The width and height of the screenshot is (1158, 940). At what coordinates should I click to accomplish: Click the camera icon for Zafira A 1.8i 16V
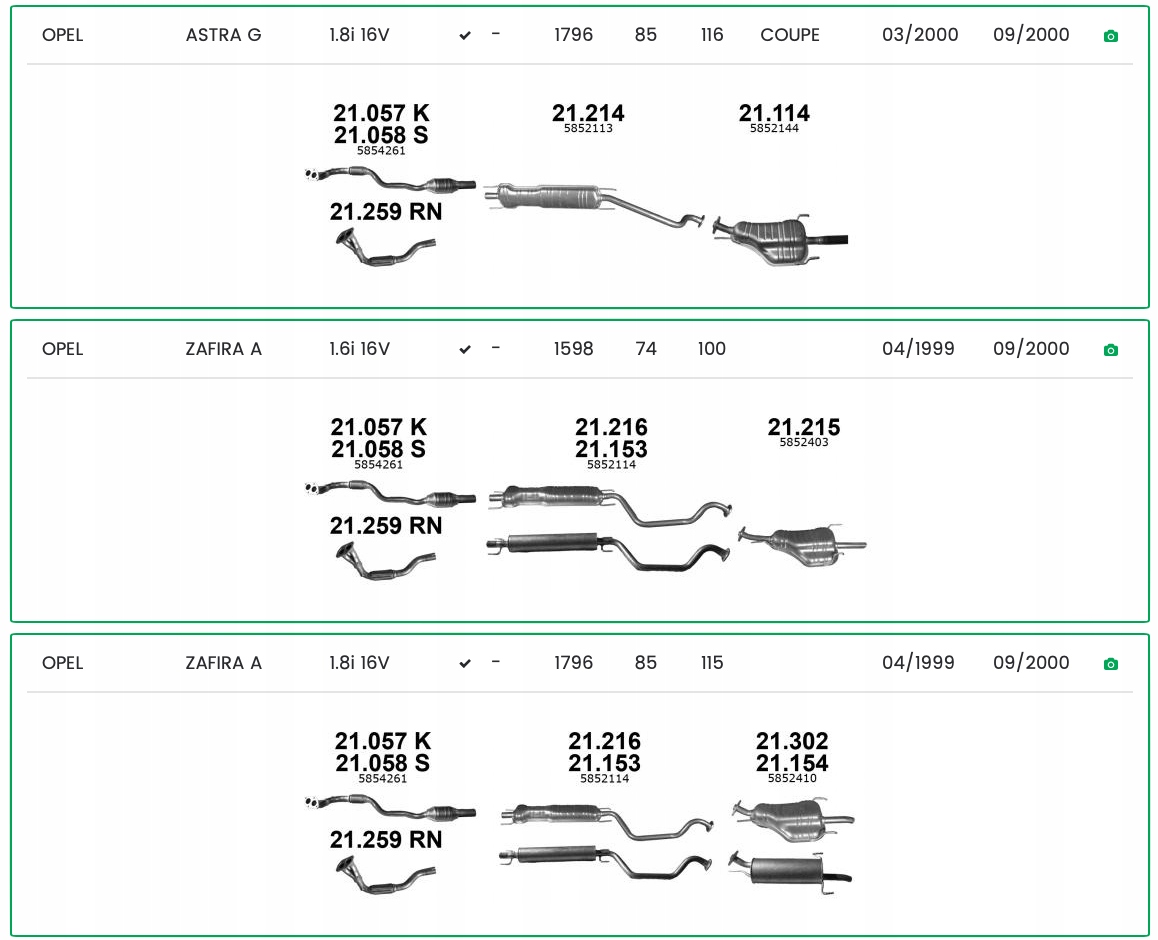(x=1110, y=664)
